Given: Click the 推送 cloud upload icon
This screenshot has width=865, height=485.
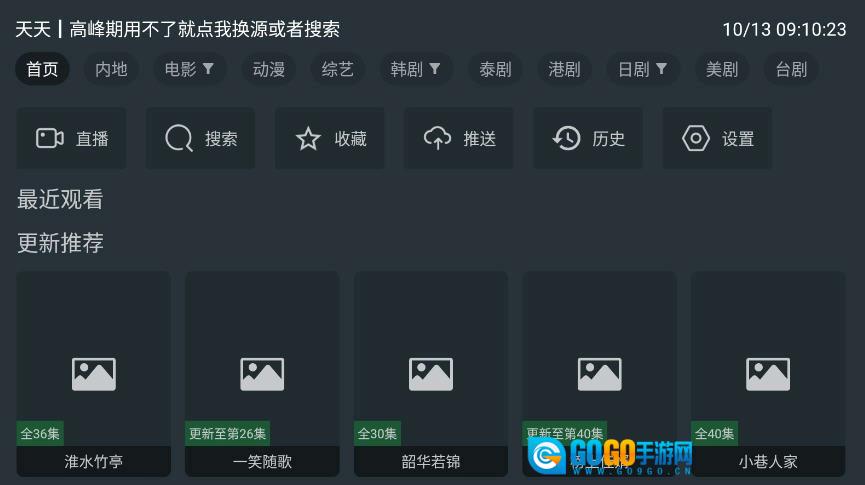Looking at the screenshot, I should (x=437, y=138).
